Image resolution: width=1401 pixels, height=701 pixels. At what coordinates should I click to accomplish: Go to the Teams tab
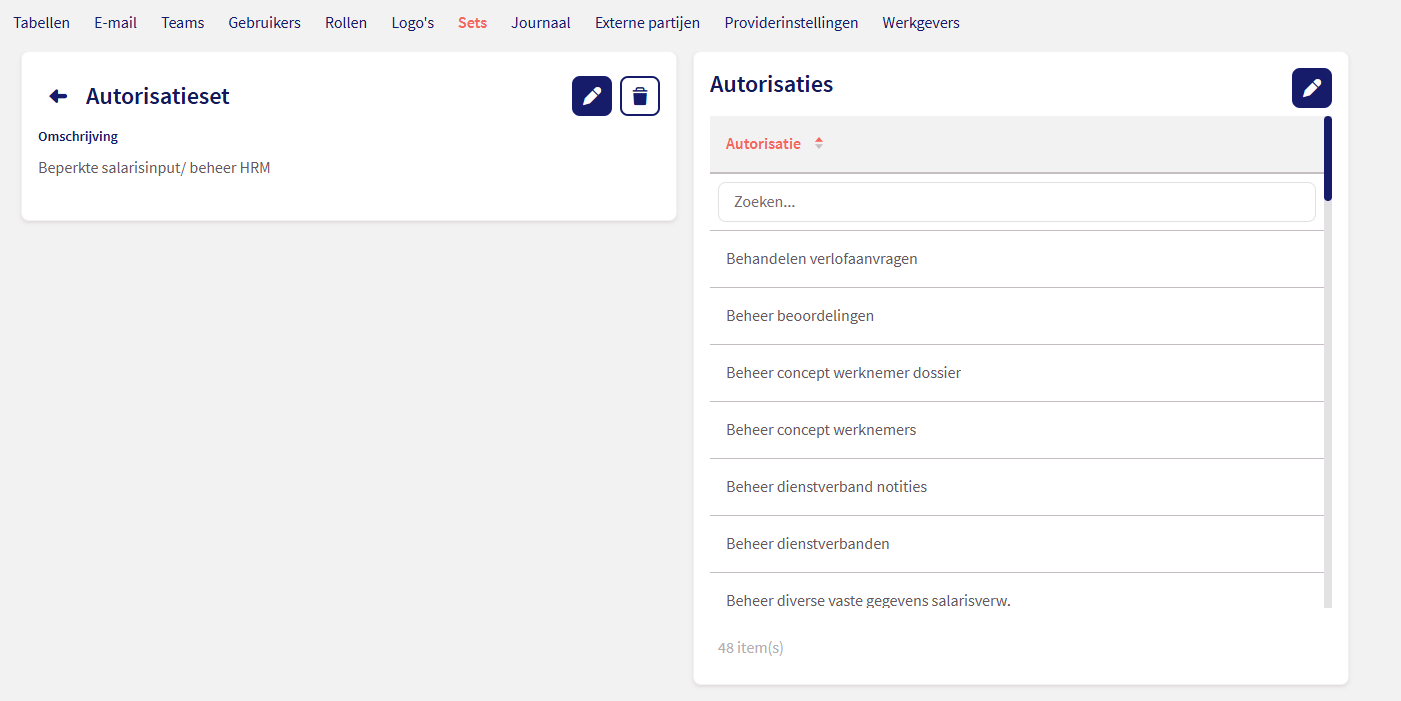tap(182, 22)
